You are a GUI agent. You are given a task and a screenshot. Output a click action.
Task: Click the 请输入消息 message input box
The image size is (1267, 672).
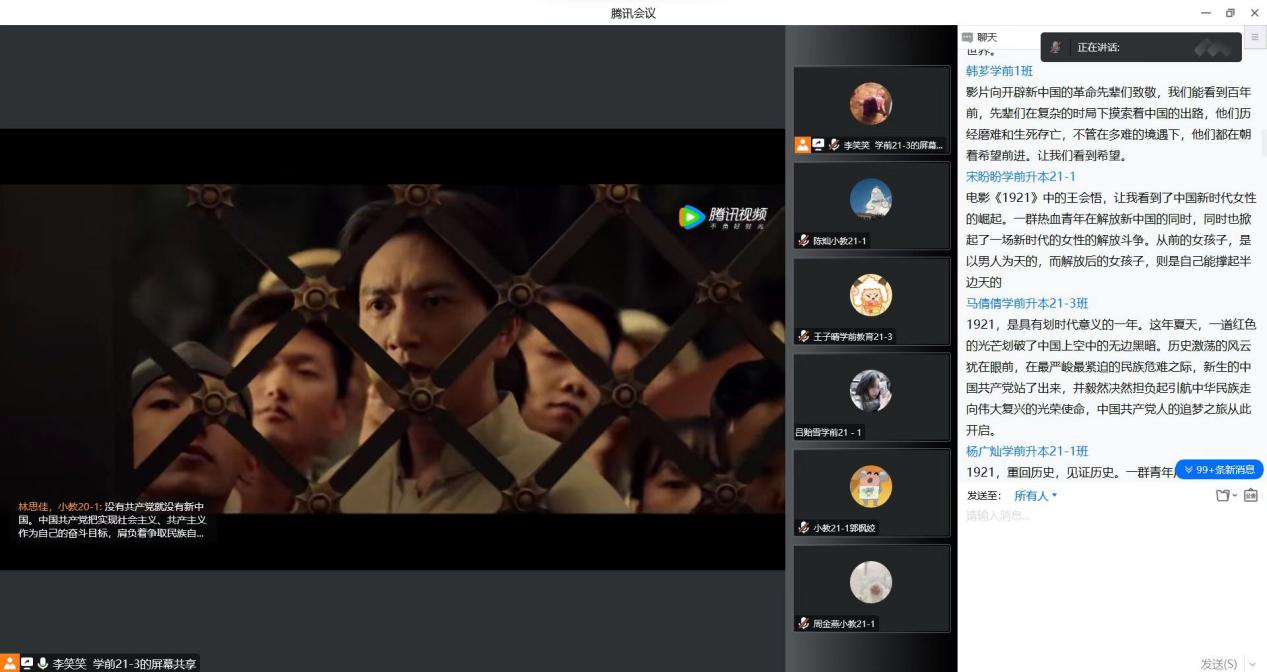click(x=1112, y=580)
